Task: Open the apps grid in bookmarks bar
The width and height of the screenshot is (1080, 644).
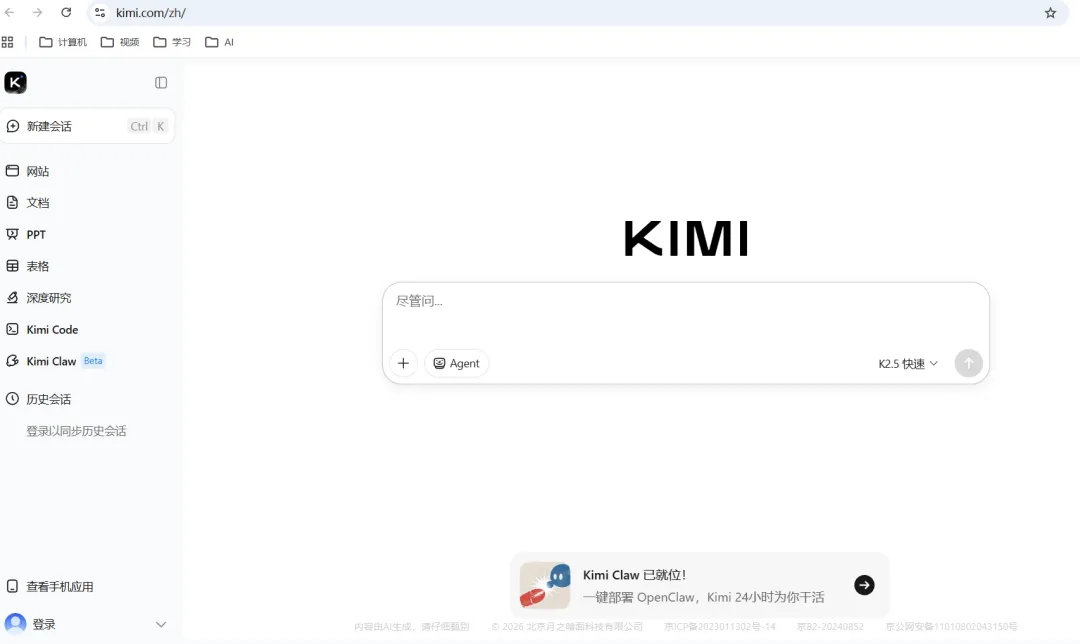Action: pyautogui.click(x=8, y=42)
